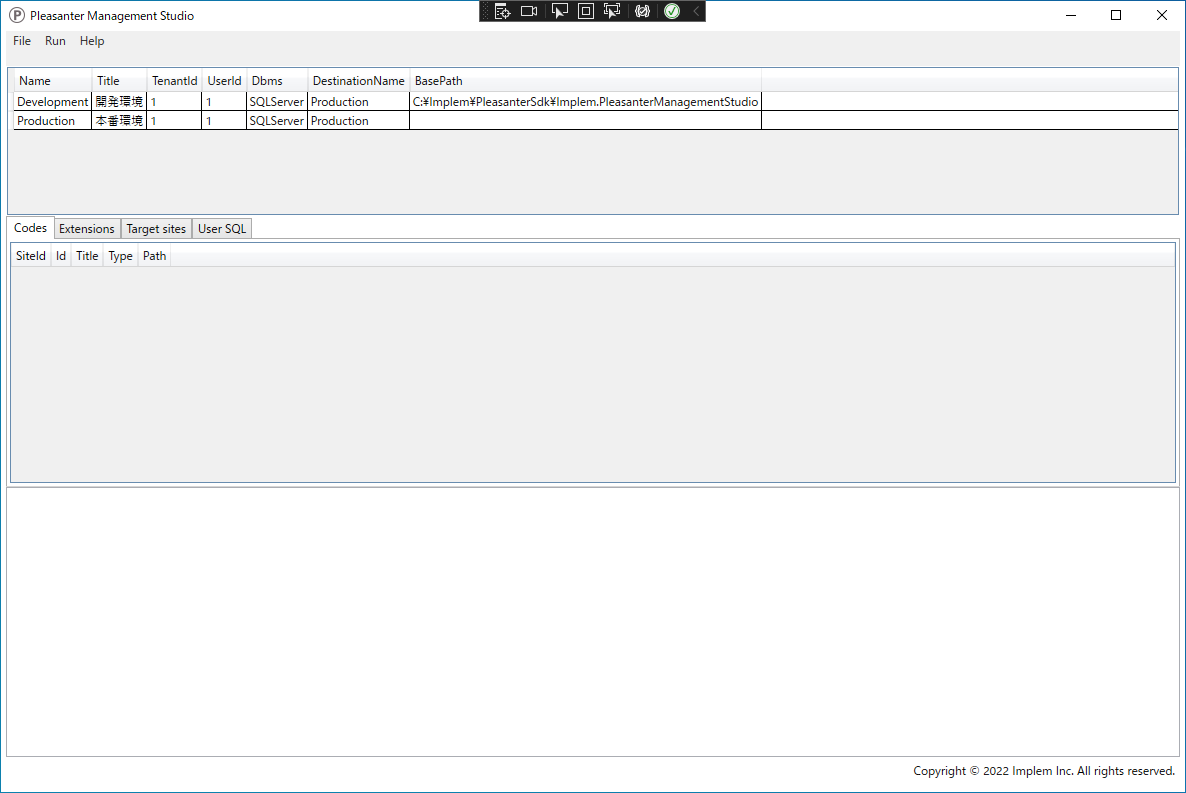Screen dimensions: 1186x793
Task: Switch to the Codes tab
Action: (x=30, y=228)
